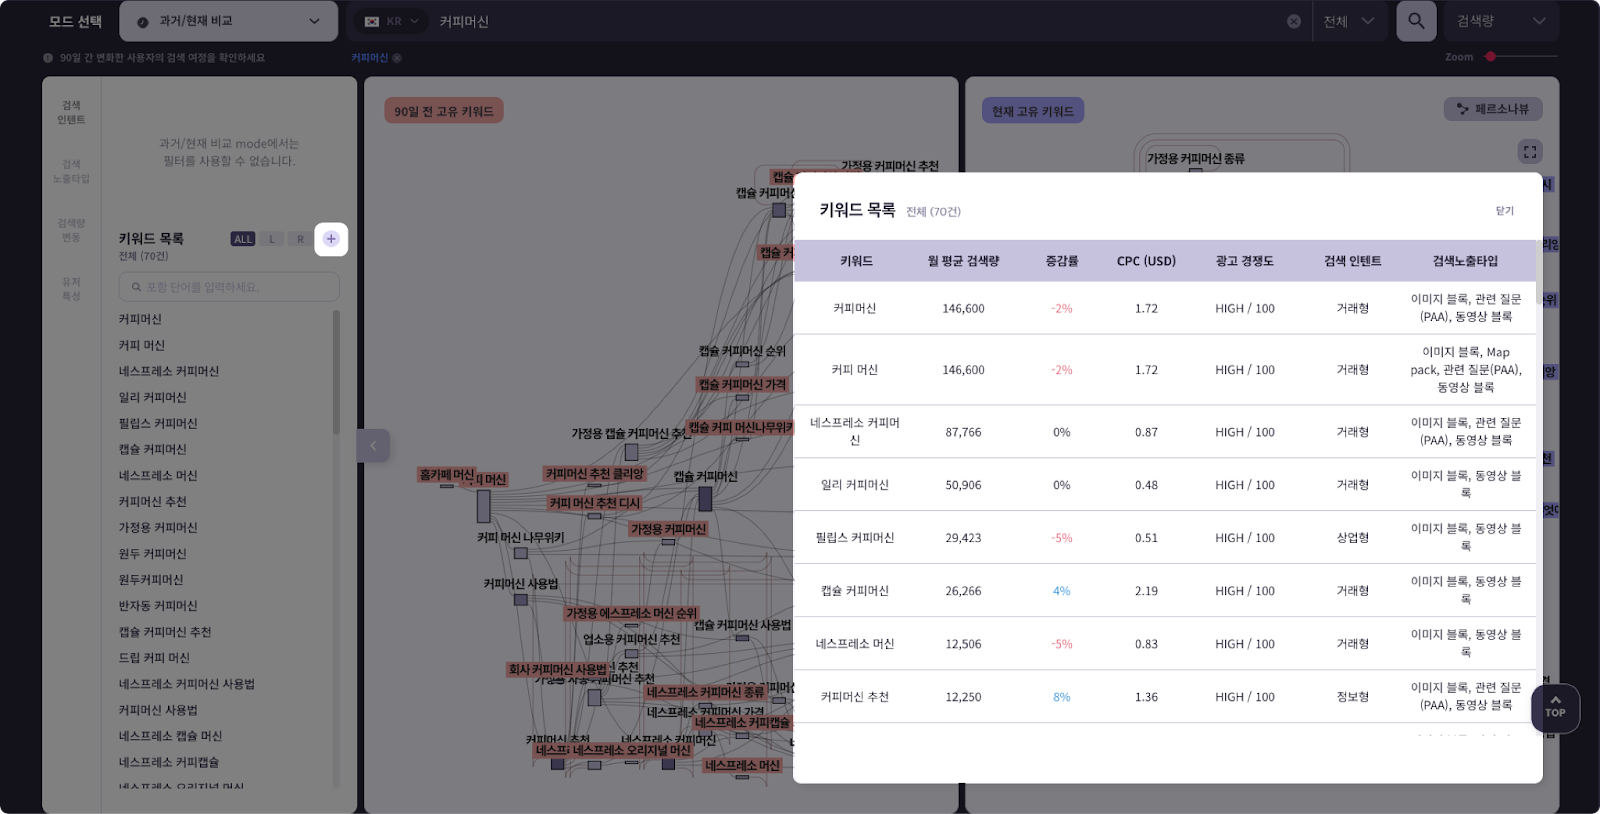Click the CPC (USD) column header
Screen dimensions: 1600x814
[1146, 261]
